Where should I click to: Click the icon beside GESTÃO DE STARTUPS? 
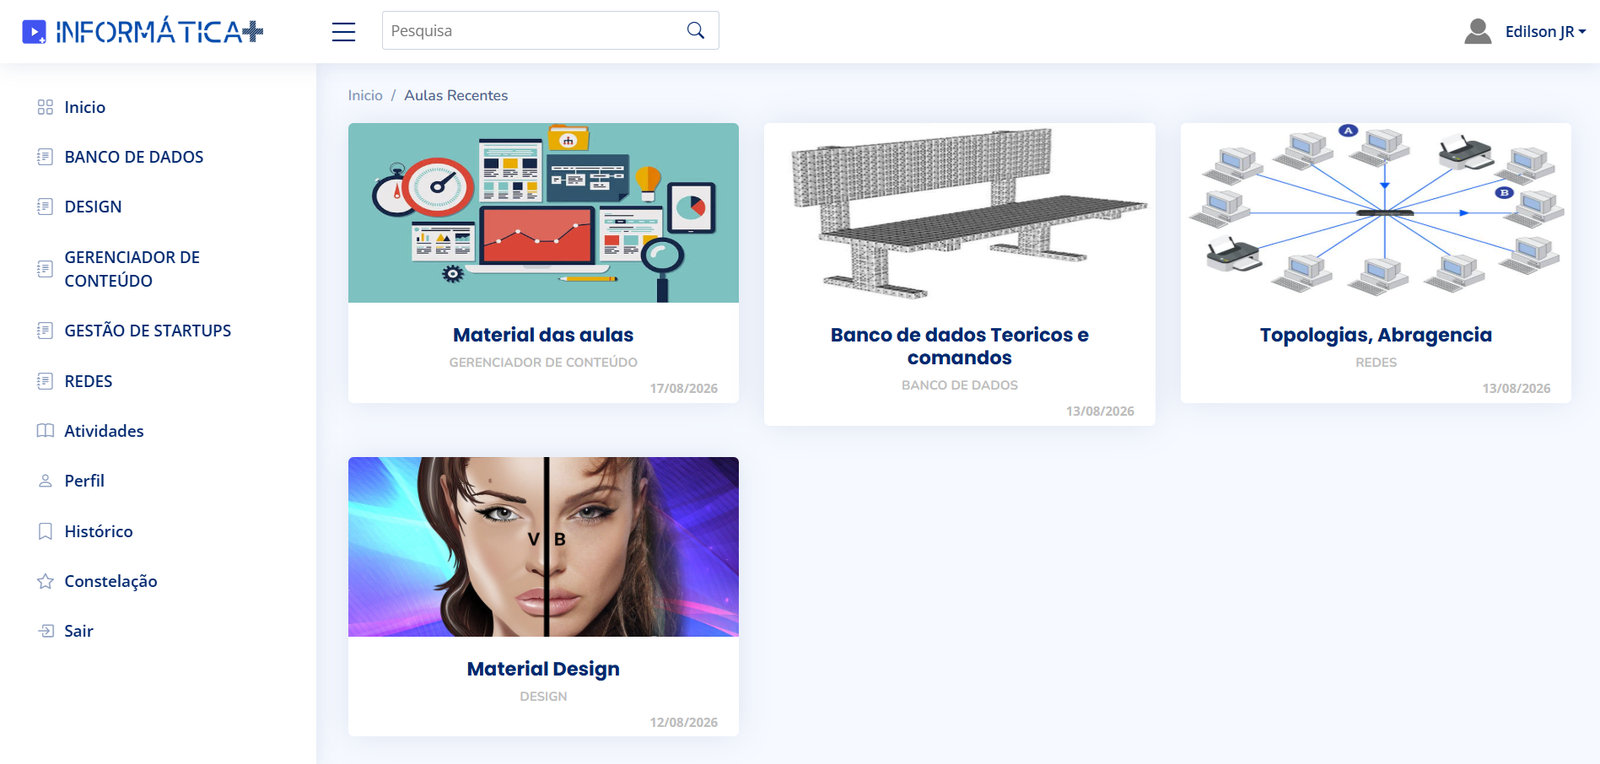tap(45, 331)
